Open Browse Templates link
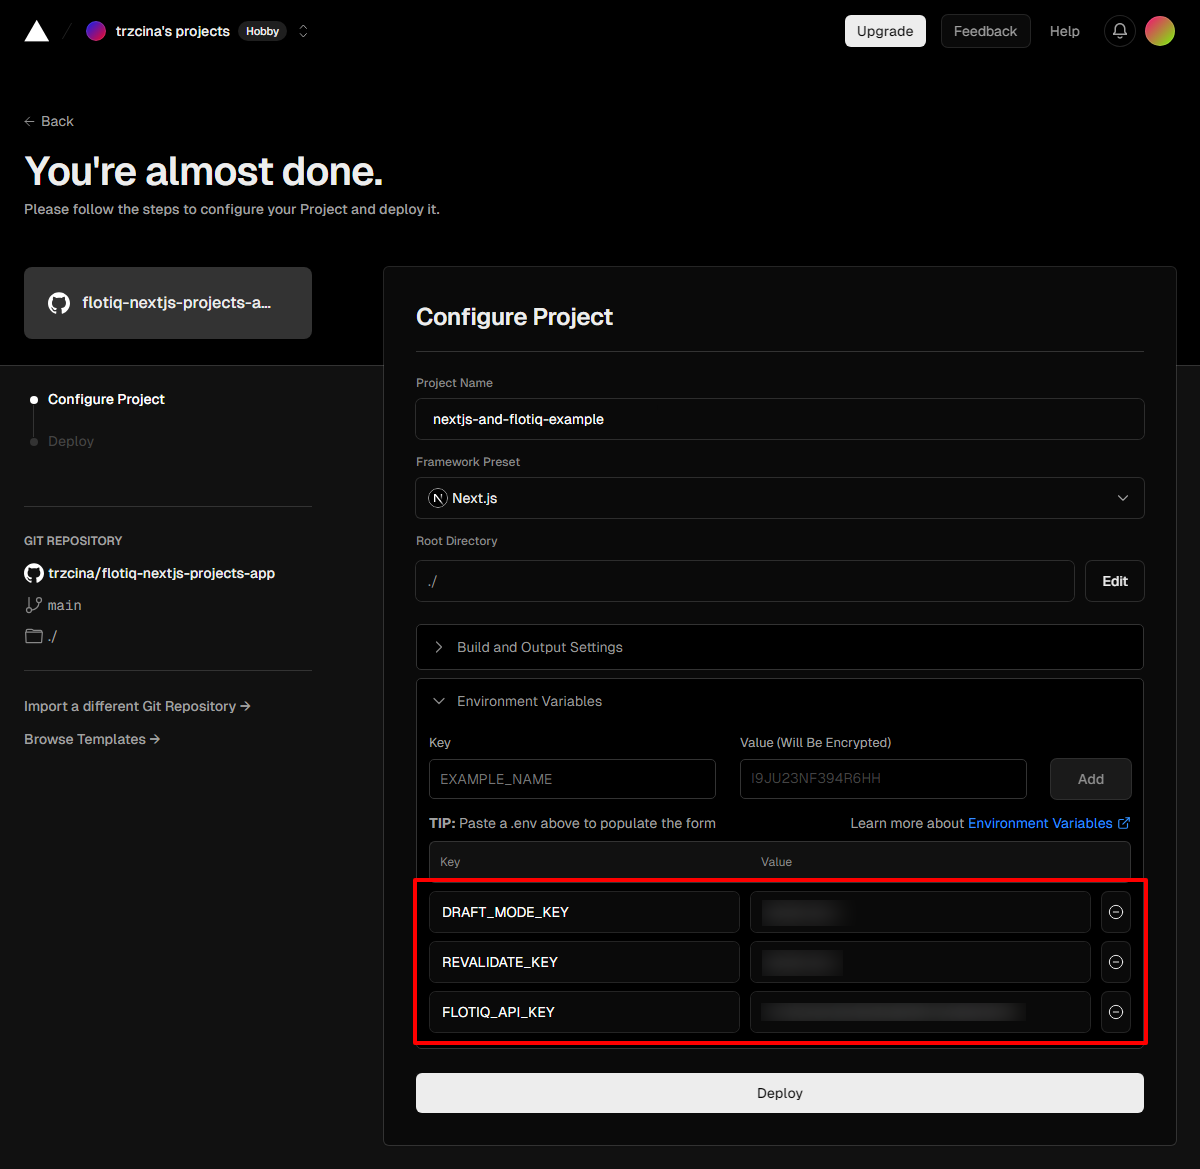Viewport: 1200px width, 1169px height. (92, 739)
